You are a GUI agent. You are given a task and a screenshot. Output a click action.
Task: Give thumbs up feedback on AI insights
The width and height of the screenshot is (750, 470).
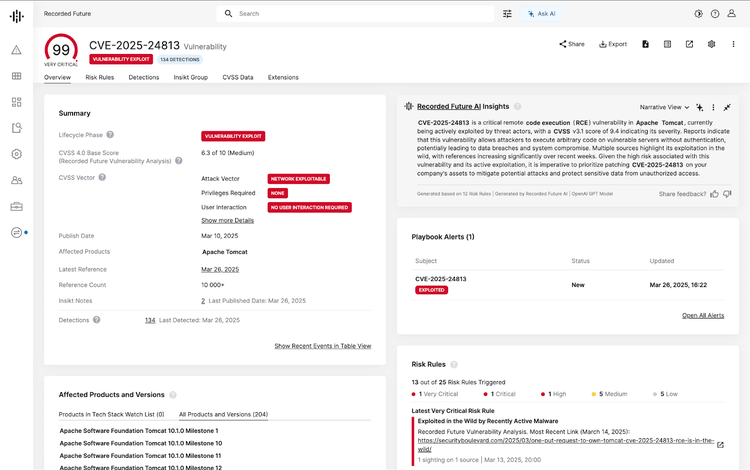click(x=714, y=193)
